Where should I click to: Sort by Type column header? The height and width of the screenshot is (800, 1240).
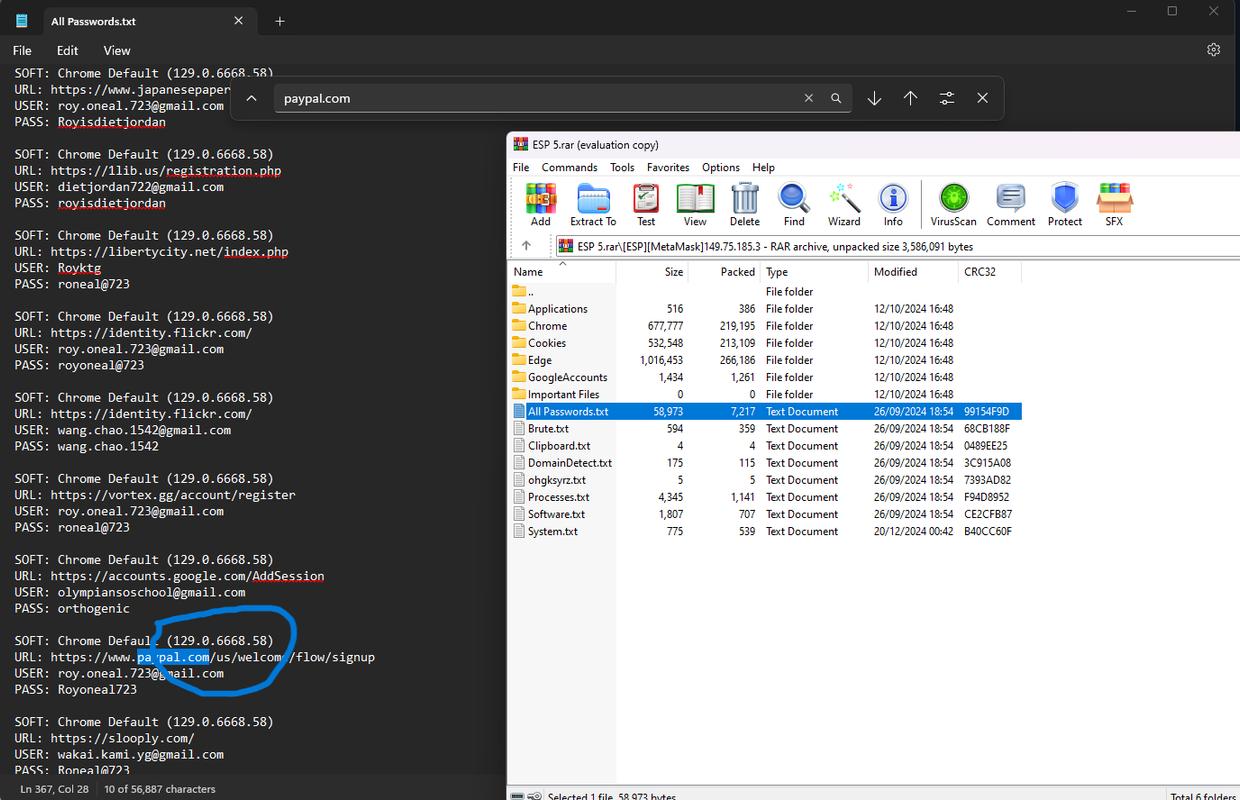(x=815, y=271)
